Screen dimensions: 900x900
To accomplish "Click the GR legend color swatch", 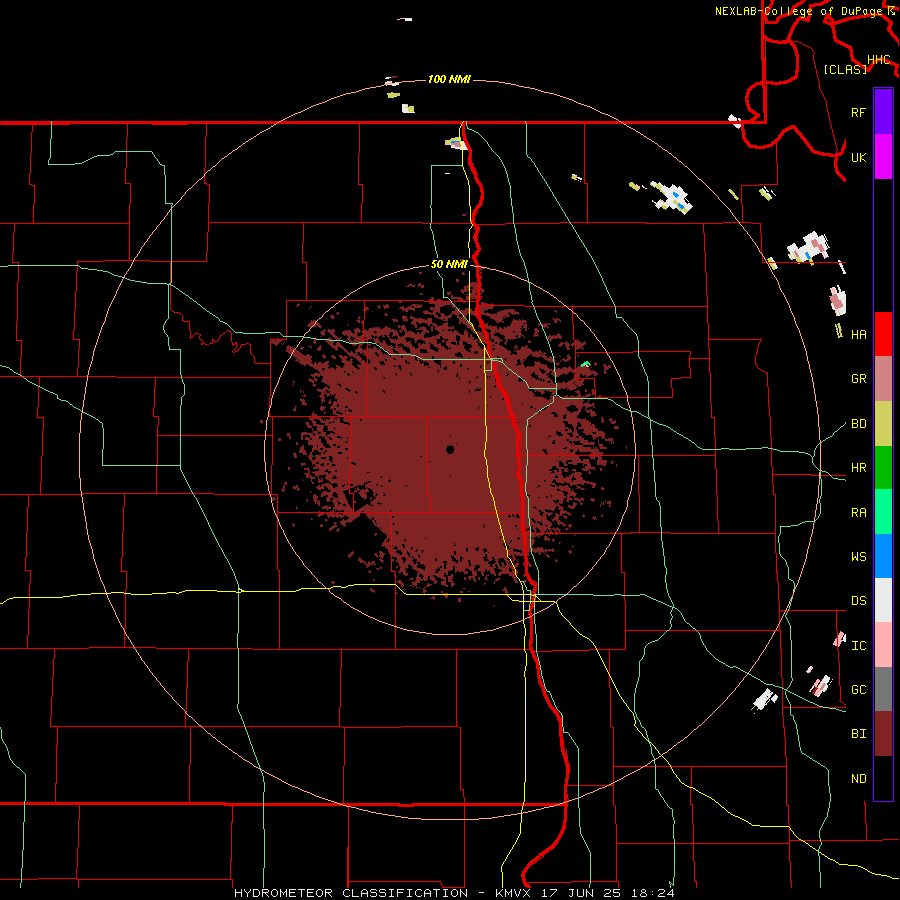I will pos(883,379).
